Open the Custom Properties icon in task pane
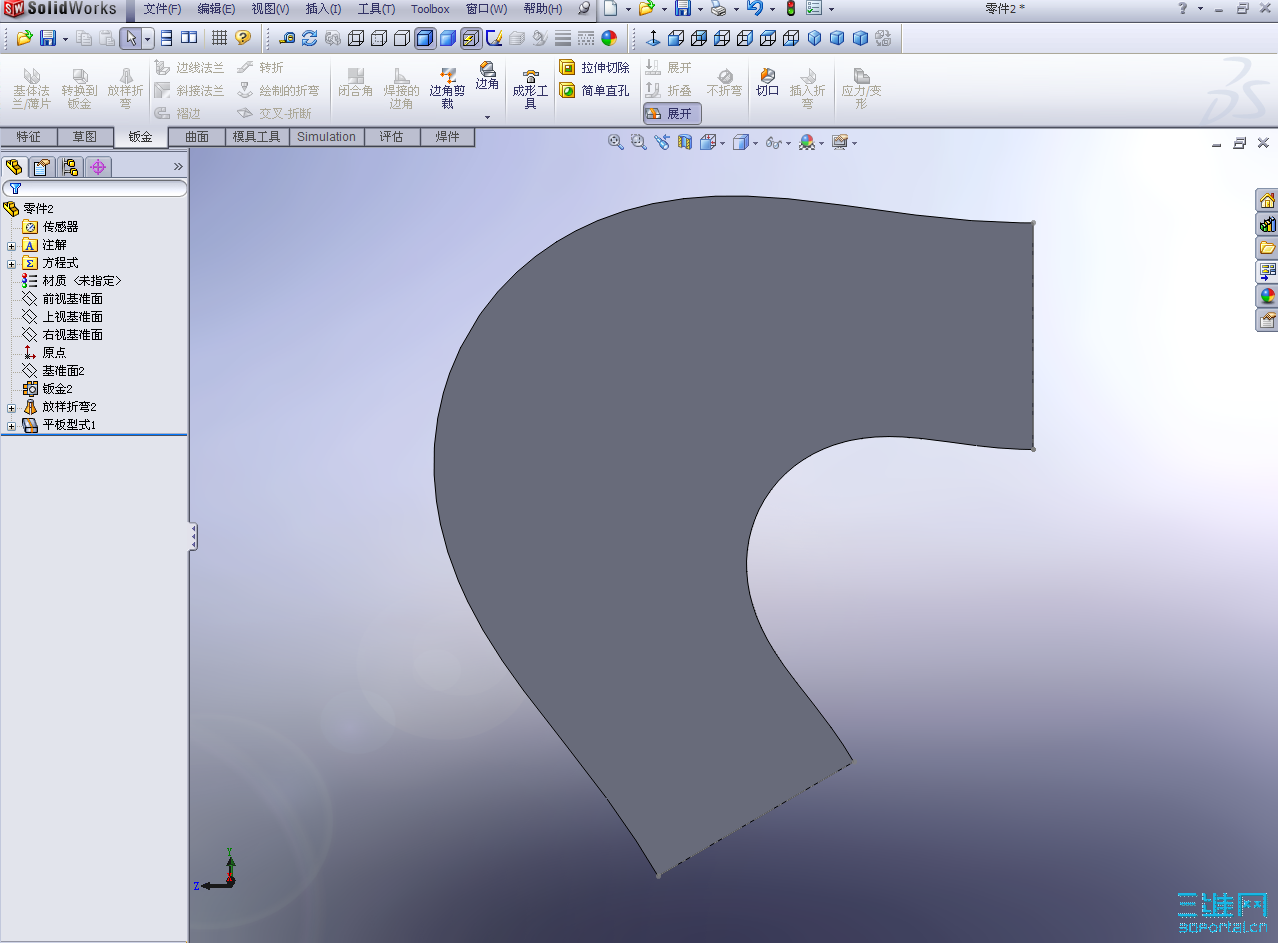The width and height of the screenshot is (1278, 943). (x=1267, y=320)
